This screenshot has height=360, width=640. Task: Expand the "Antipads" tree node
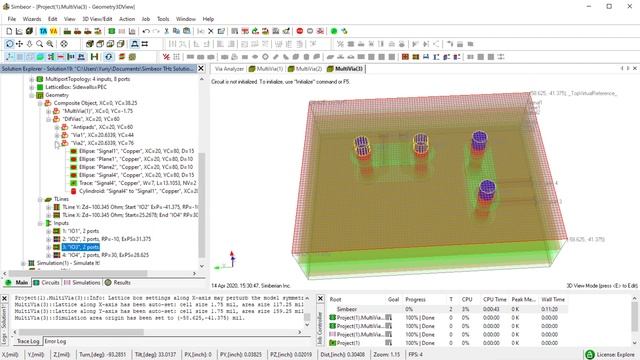57,127
